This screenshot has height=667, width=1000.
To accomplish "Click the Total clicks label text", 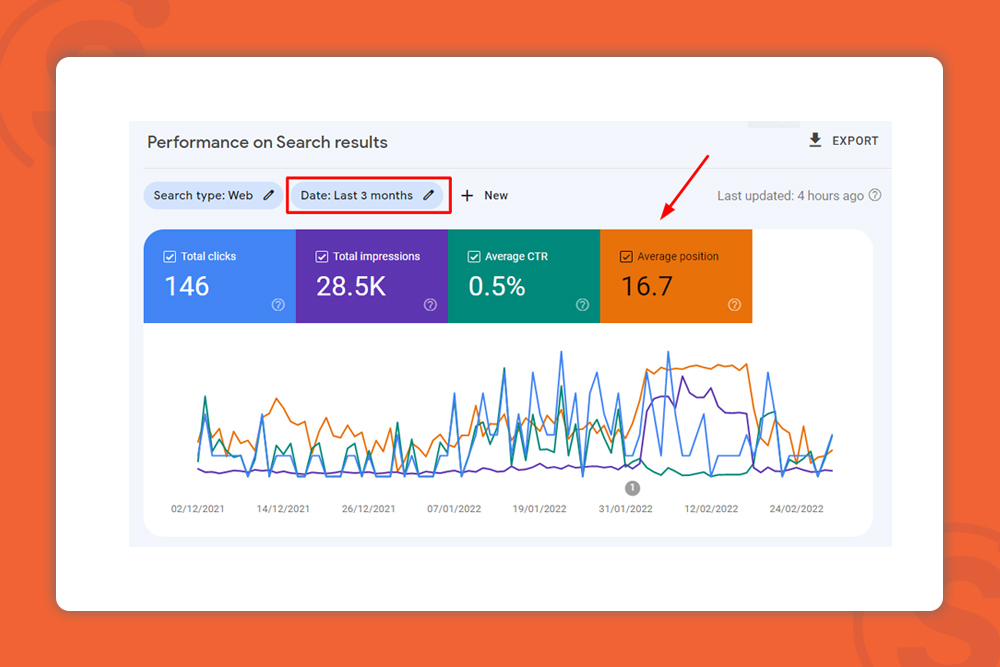I will tap(209, 256).
